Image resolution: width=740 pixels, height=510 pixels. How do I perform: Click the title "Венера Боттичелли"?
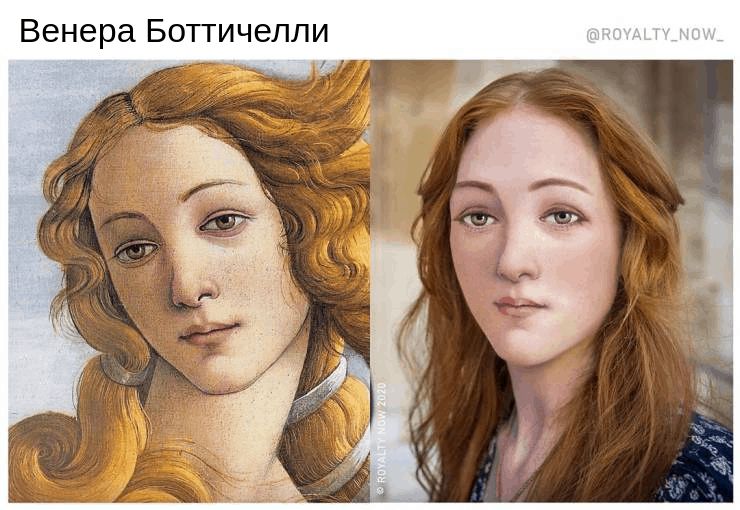pyautogui.click(x=174, y=31)
